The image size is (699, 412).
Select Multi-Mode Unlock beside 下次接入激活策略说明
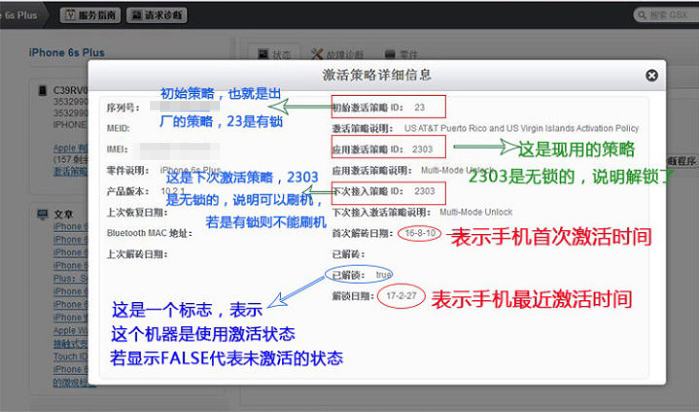[476, 212]
